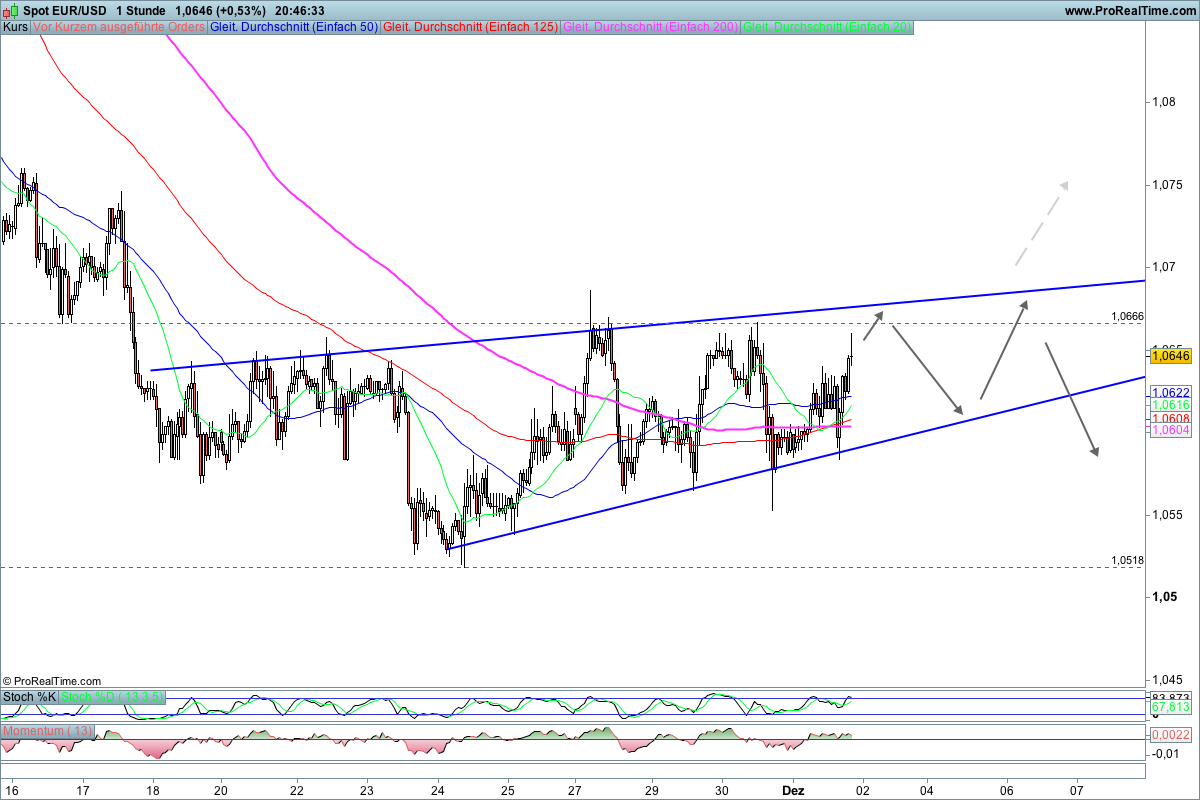Click the -0,01 momentum axis label
Screen dimensions: 1200x800
[1164, 753]
